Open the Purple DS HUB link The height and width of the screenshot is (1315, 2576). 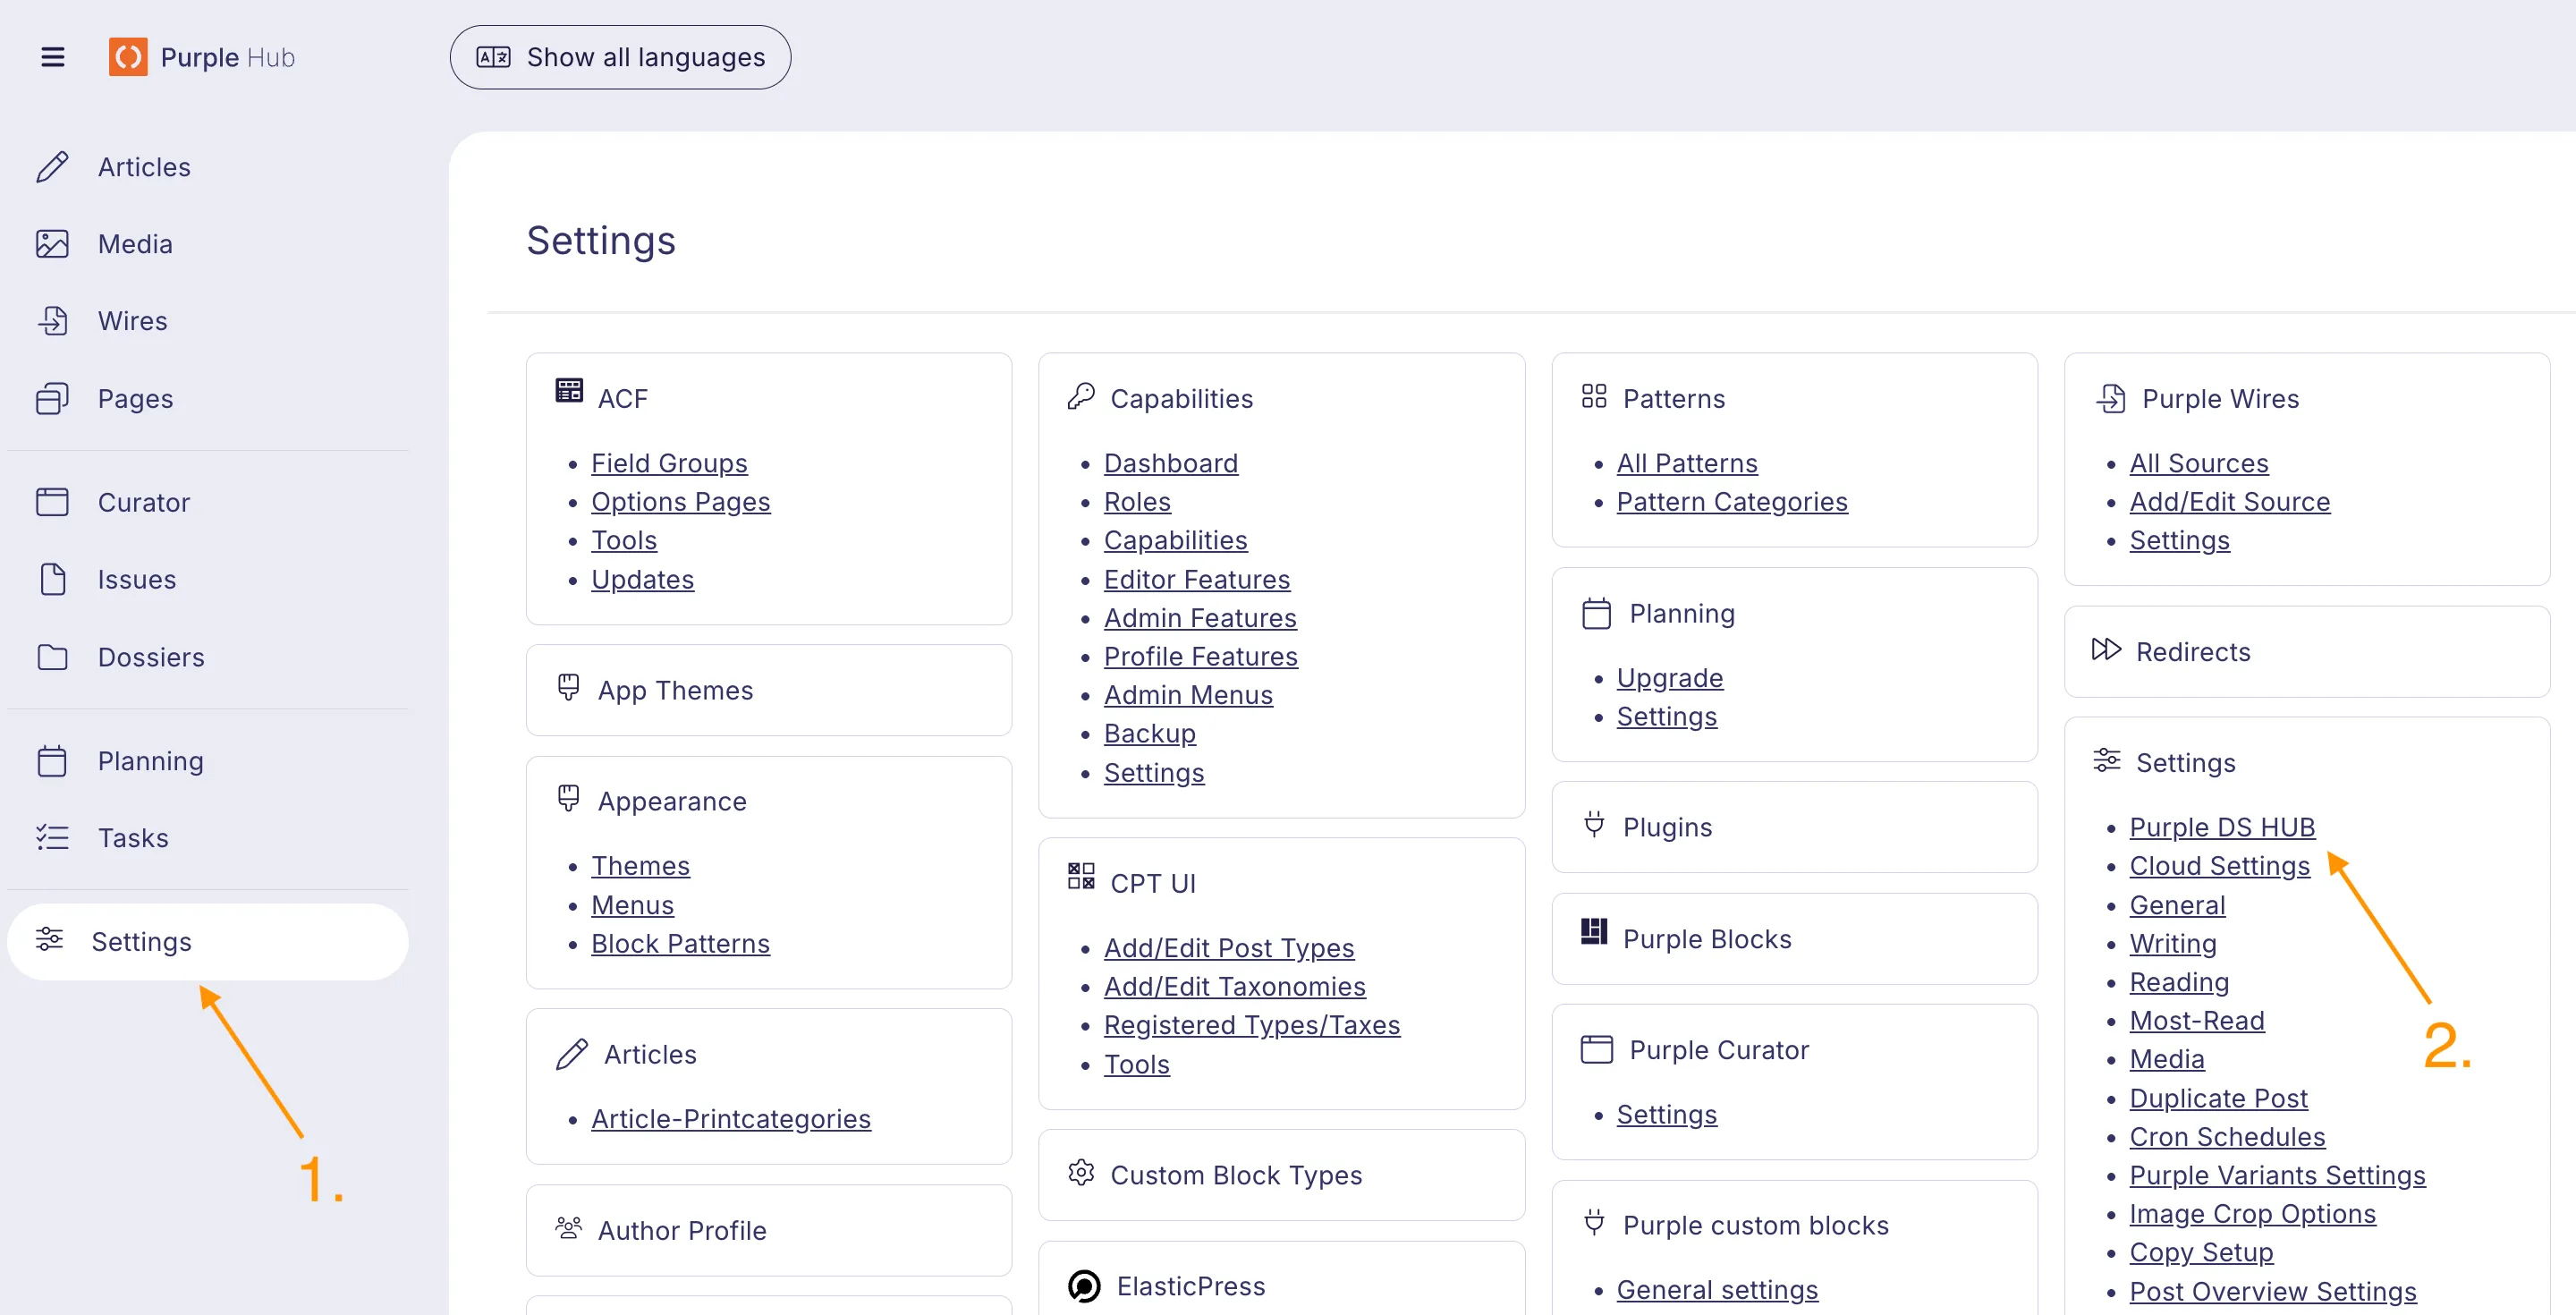point(2221,827)
